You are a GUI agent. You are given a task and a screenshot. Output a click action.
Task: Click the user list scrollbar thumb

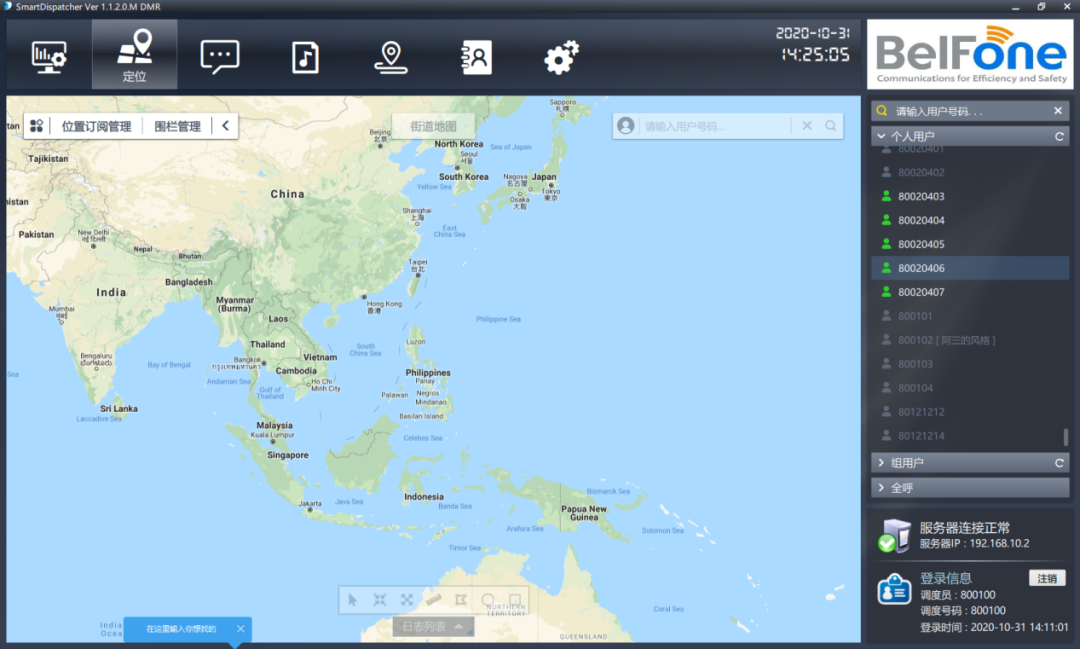pos(1066,437)
